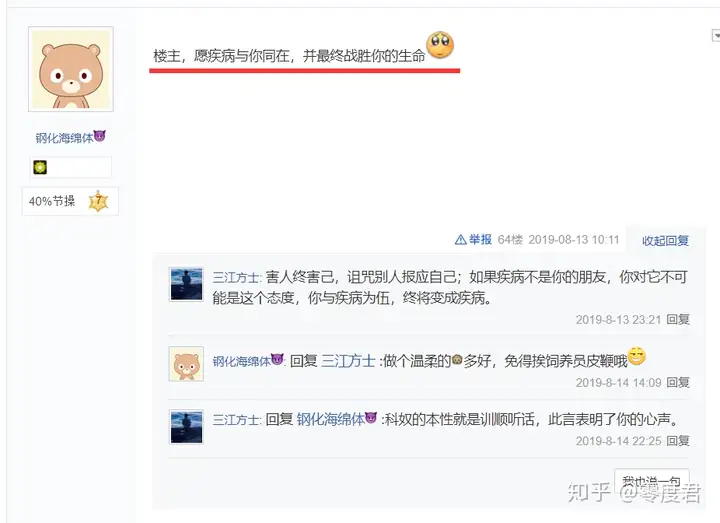Screen dimensions: 720x523
Task: Click the mentioned 三江方士 link in the second comment
Action: click(x=348, y=361)
